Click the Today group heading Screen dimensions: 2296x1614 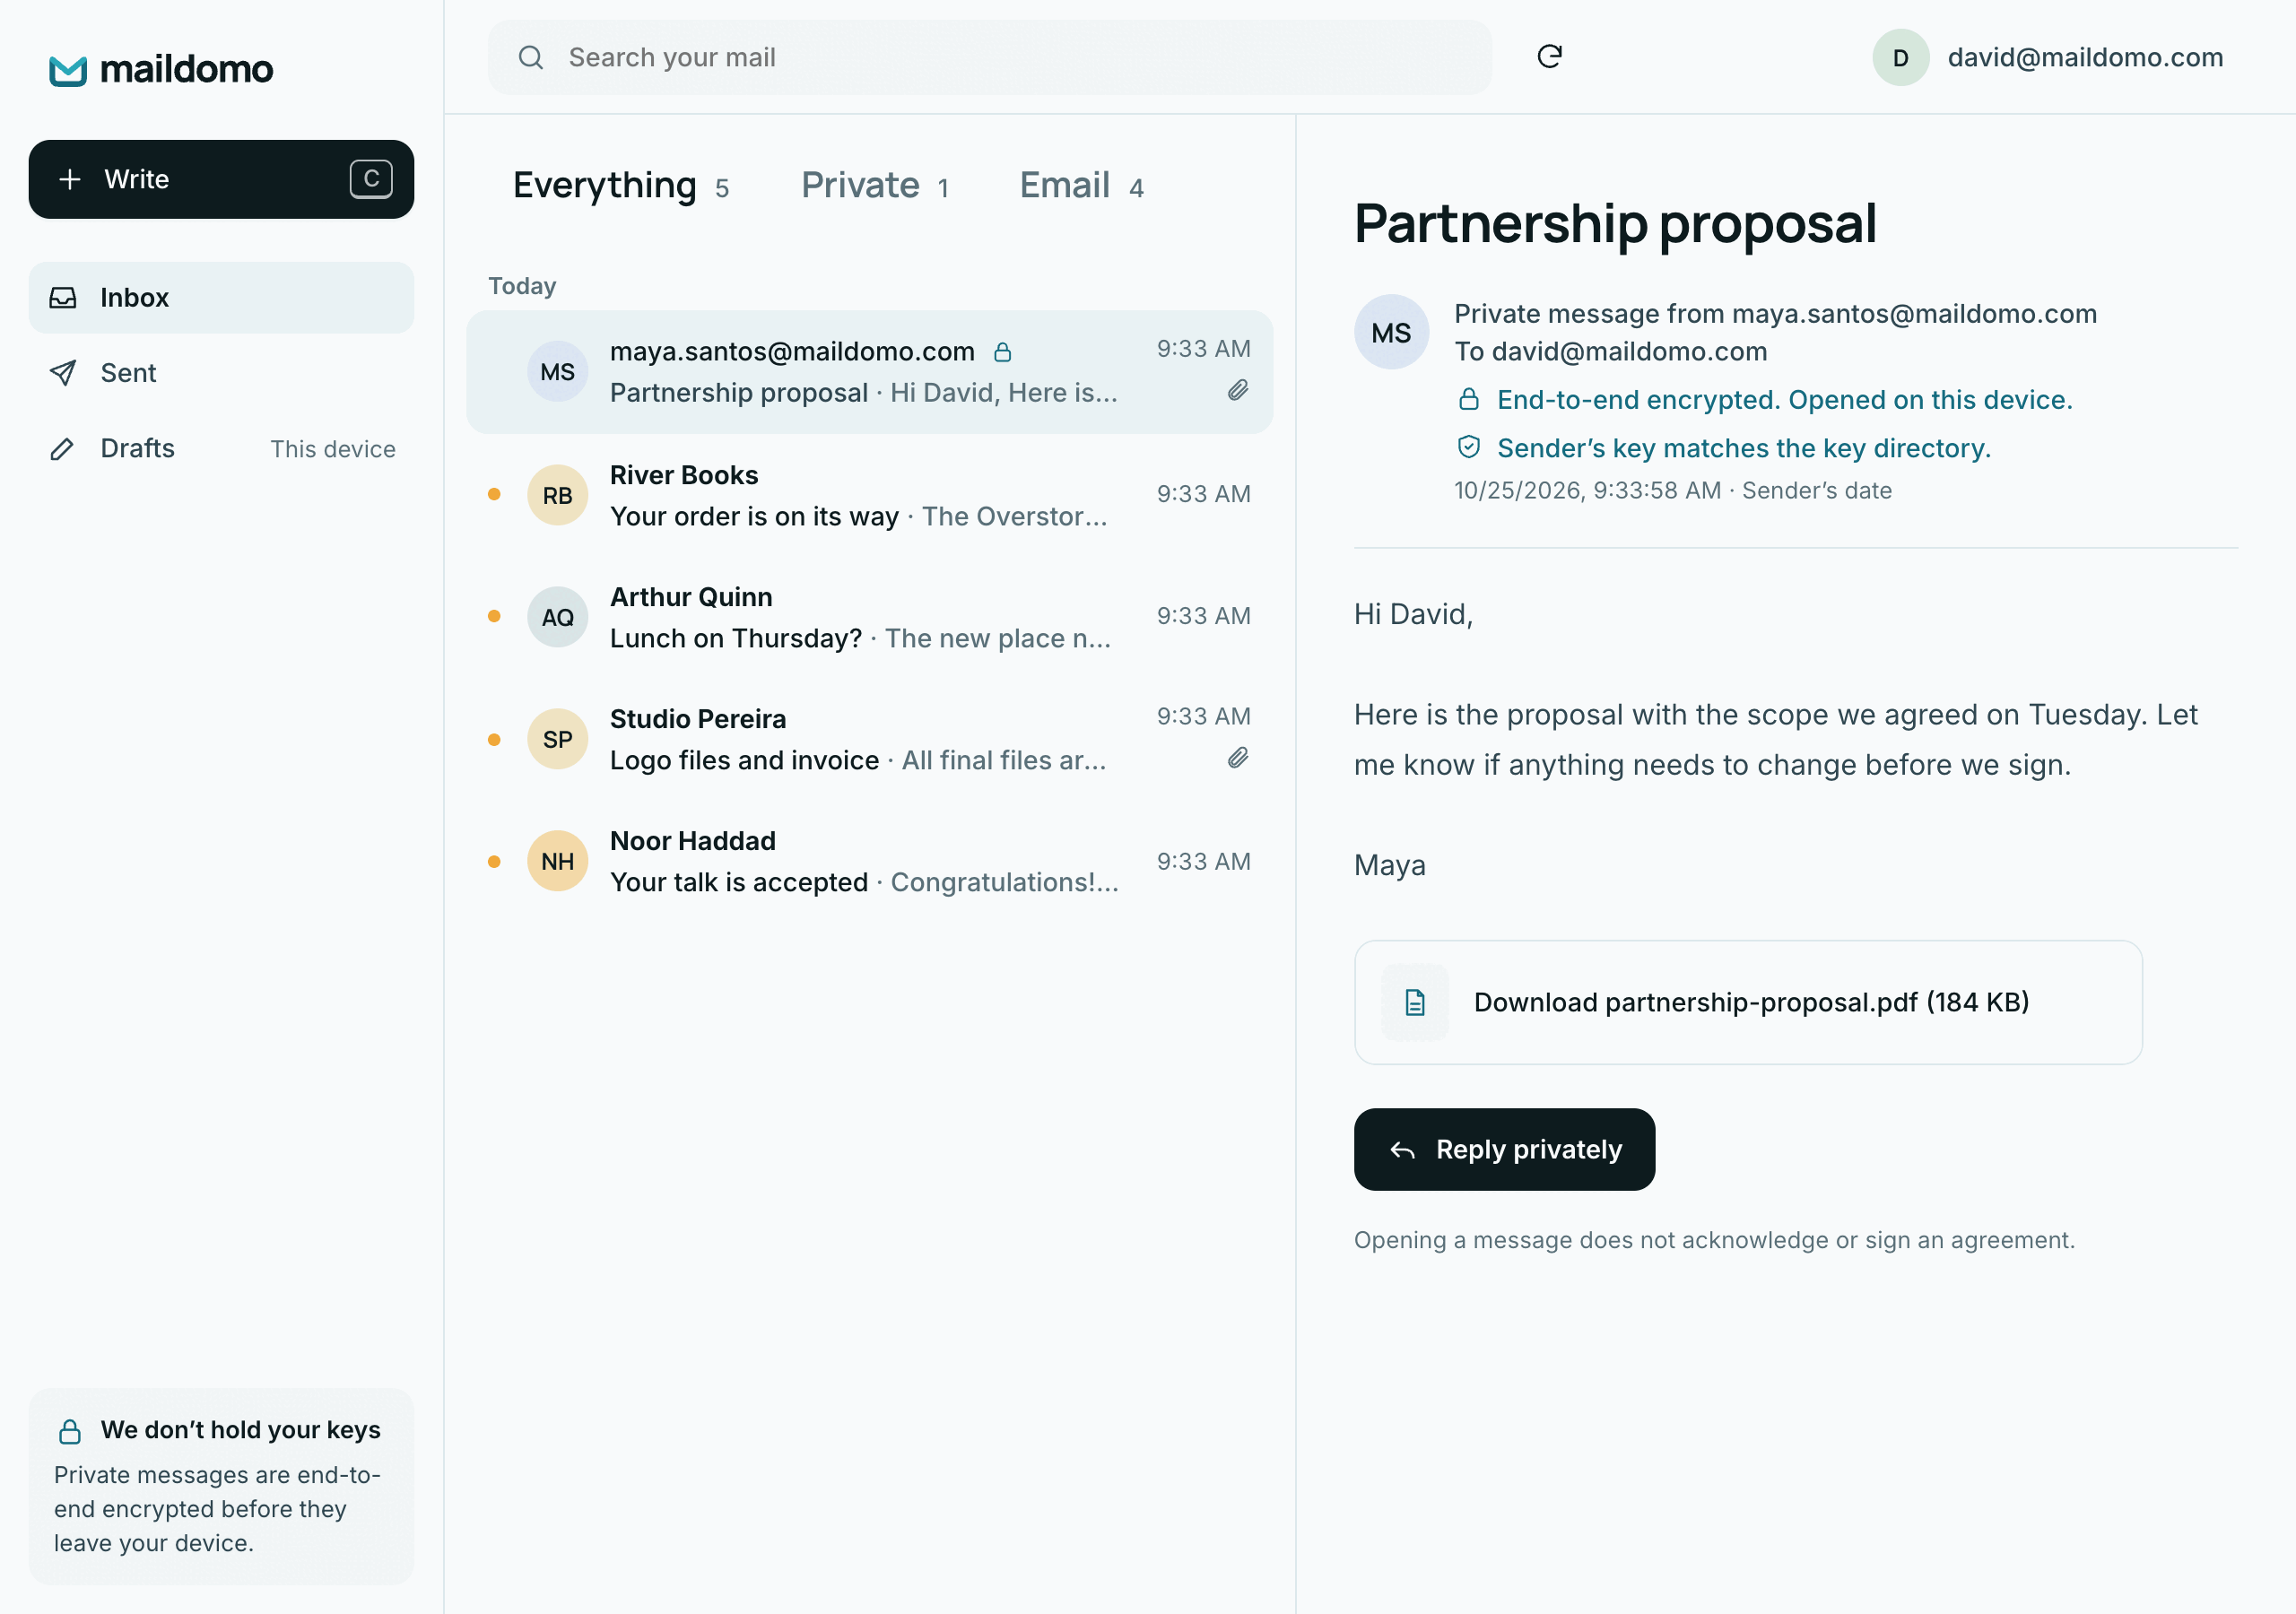pyautogui.click(x=521, y=286)
